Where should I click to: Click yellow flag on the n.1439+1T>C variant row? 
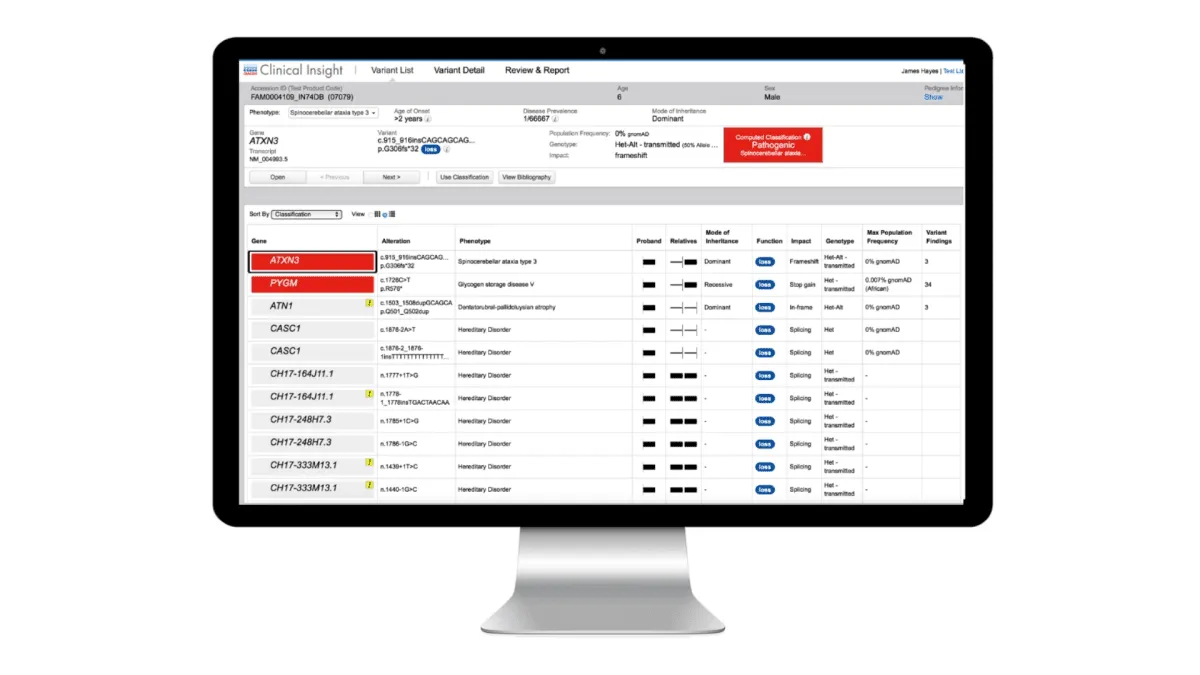pyautogui.click(x=369, y=463)
